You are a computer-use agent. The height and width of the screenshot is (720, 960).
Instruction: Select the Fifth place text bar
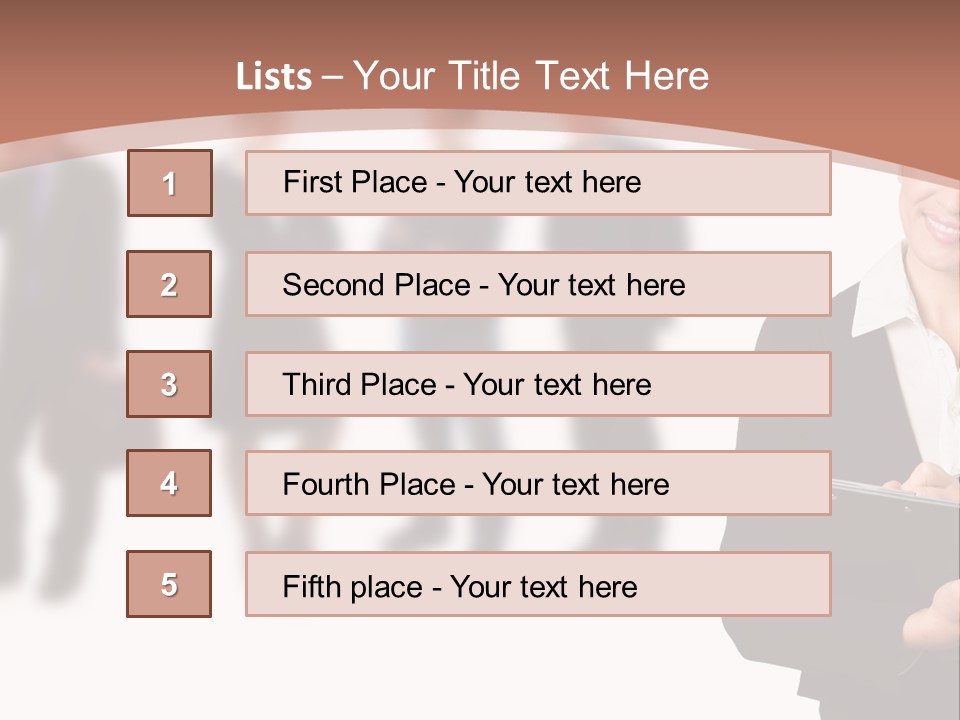click(x=538, y=584)
